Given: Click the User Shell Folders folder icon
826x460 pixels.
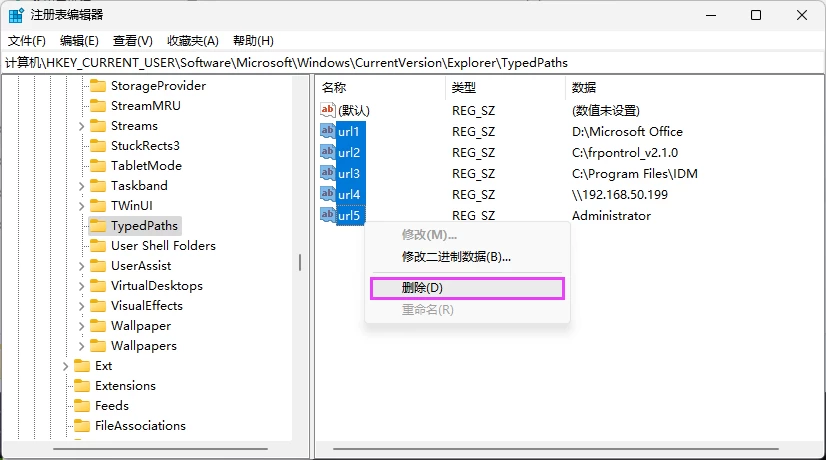Looking at the screenshot, I should pos(98,246).
